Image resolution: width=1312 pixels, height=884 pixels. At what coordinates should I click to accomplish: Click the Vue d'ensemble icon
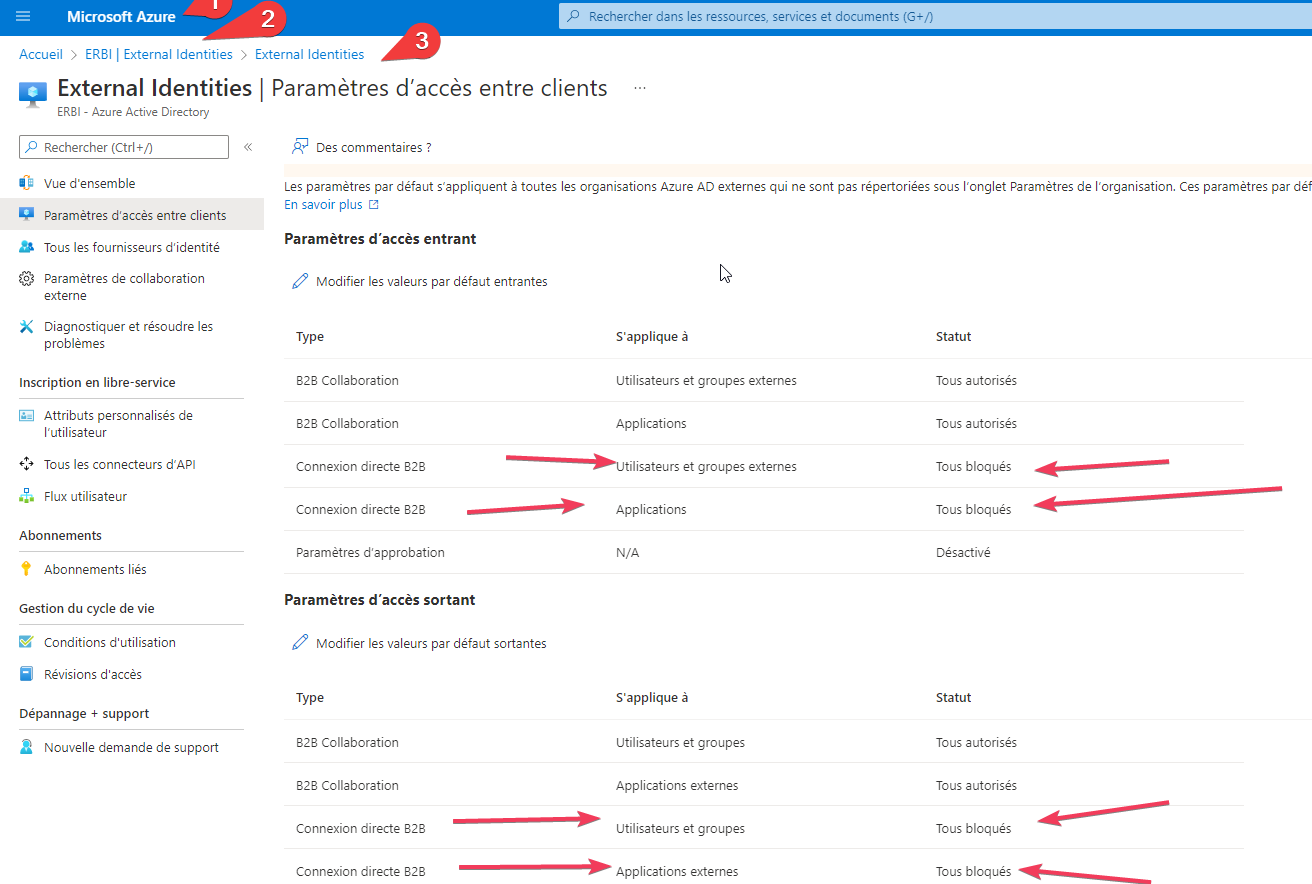tap(27, 183)
